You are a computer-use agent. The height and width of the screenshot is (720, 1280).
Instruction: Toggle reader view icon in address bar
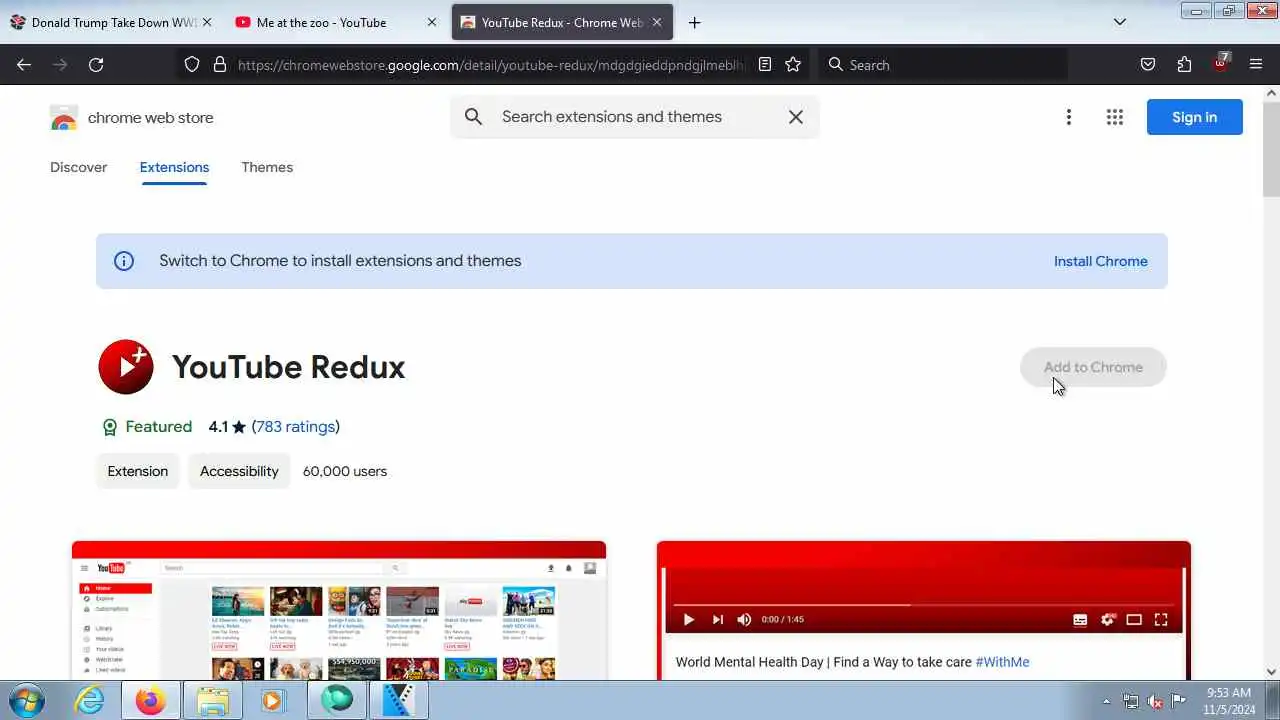(765, 65)
